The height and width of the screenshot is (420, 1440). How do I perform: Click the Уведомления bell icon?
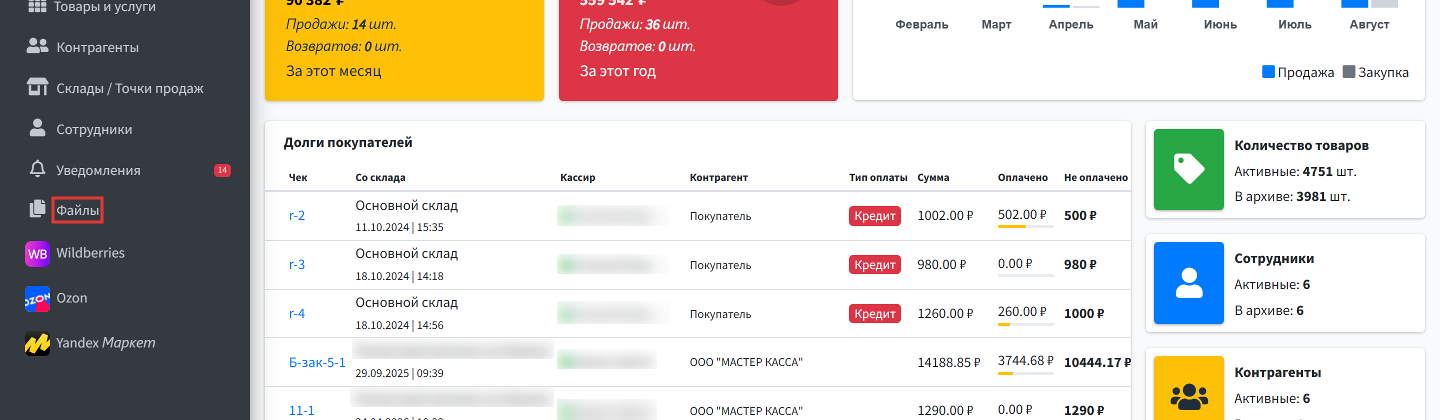tap(38, 169)
